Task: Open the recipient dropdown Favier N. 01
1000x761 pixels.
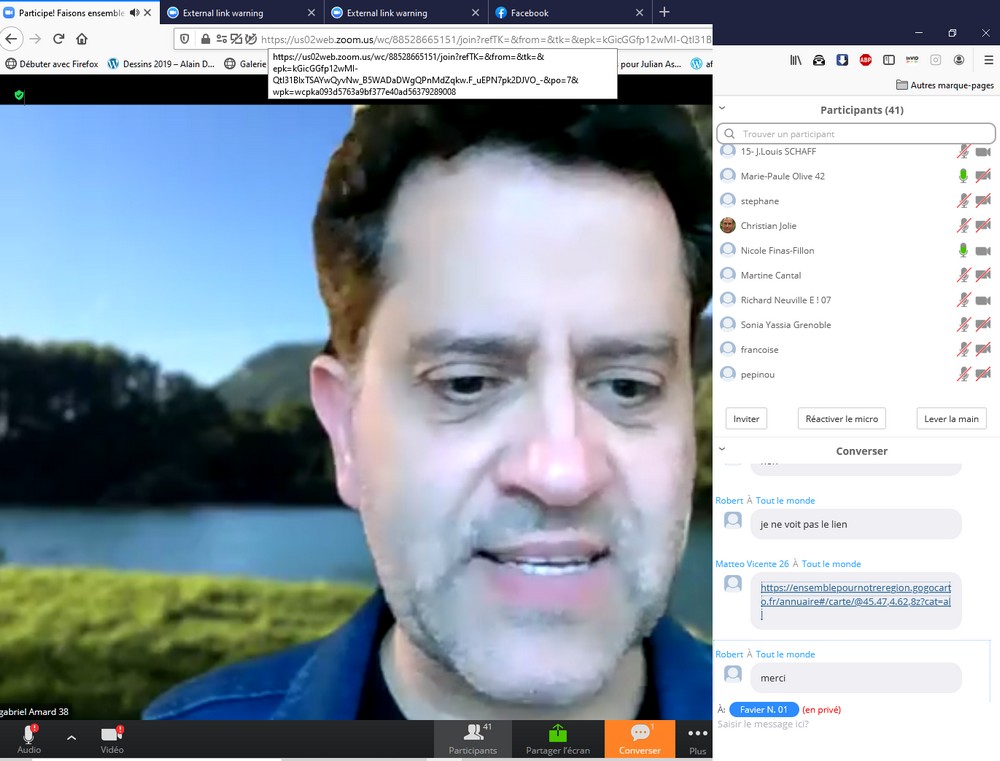Action: tap(764, 709)
